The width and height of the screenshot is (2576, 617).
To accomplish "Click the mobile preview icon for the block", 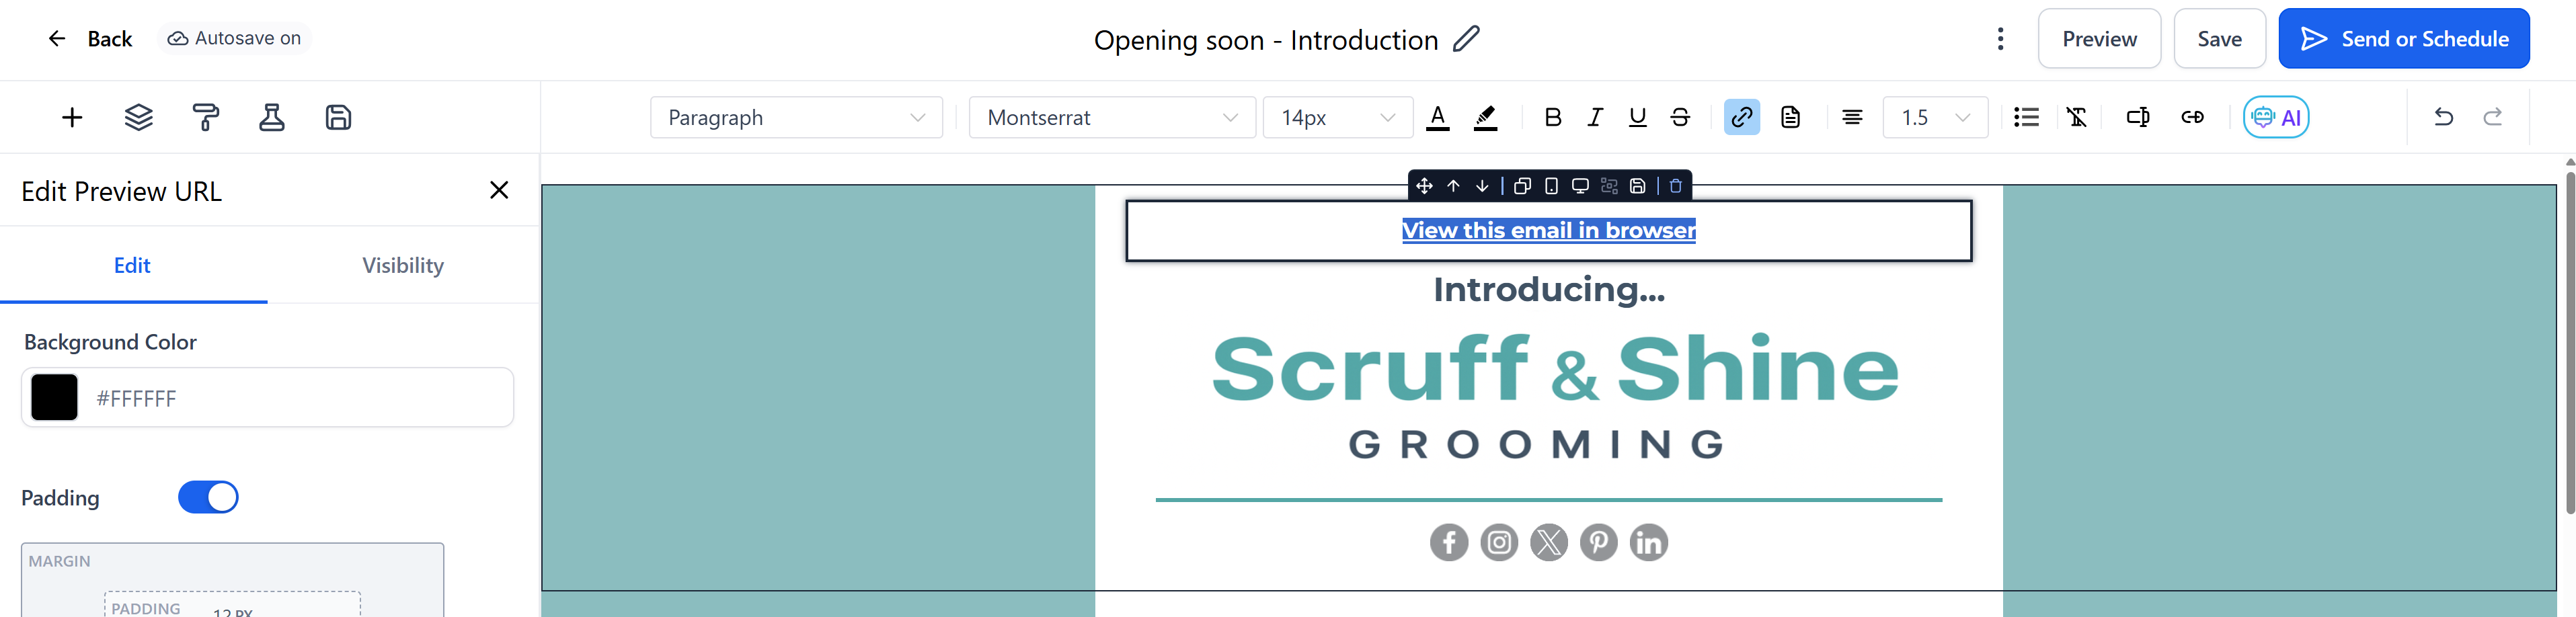I will point(1551,185).
